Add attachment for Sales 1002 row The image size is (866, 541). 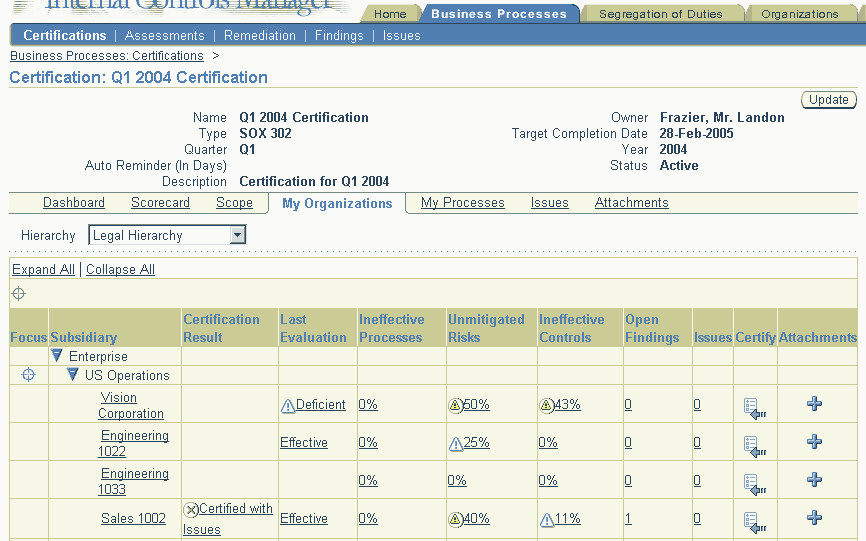coord(814,517)
